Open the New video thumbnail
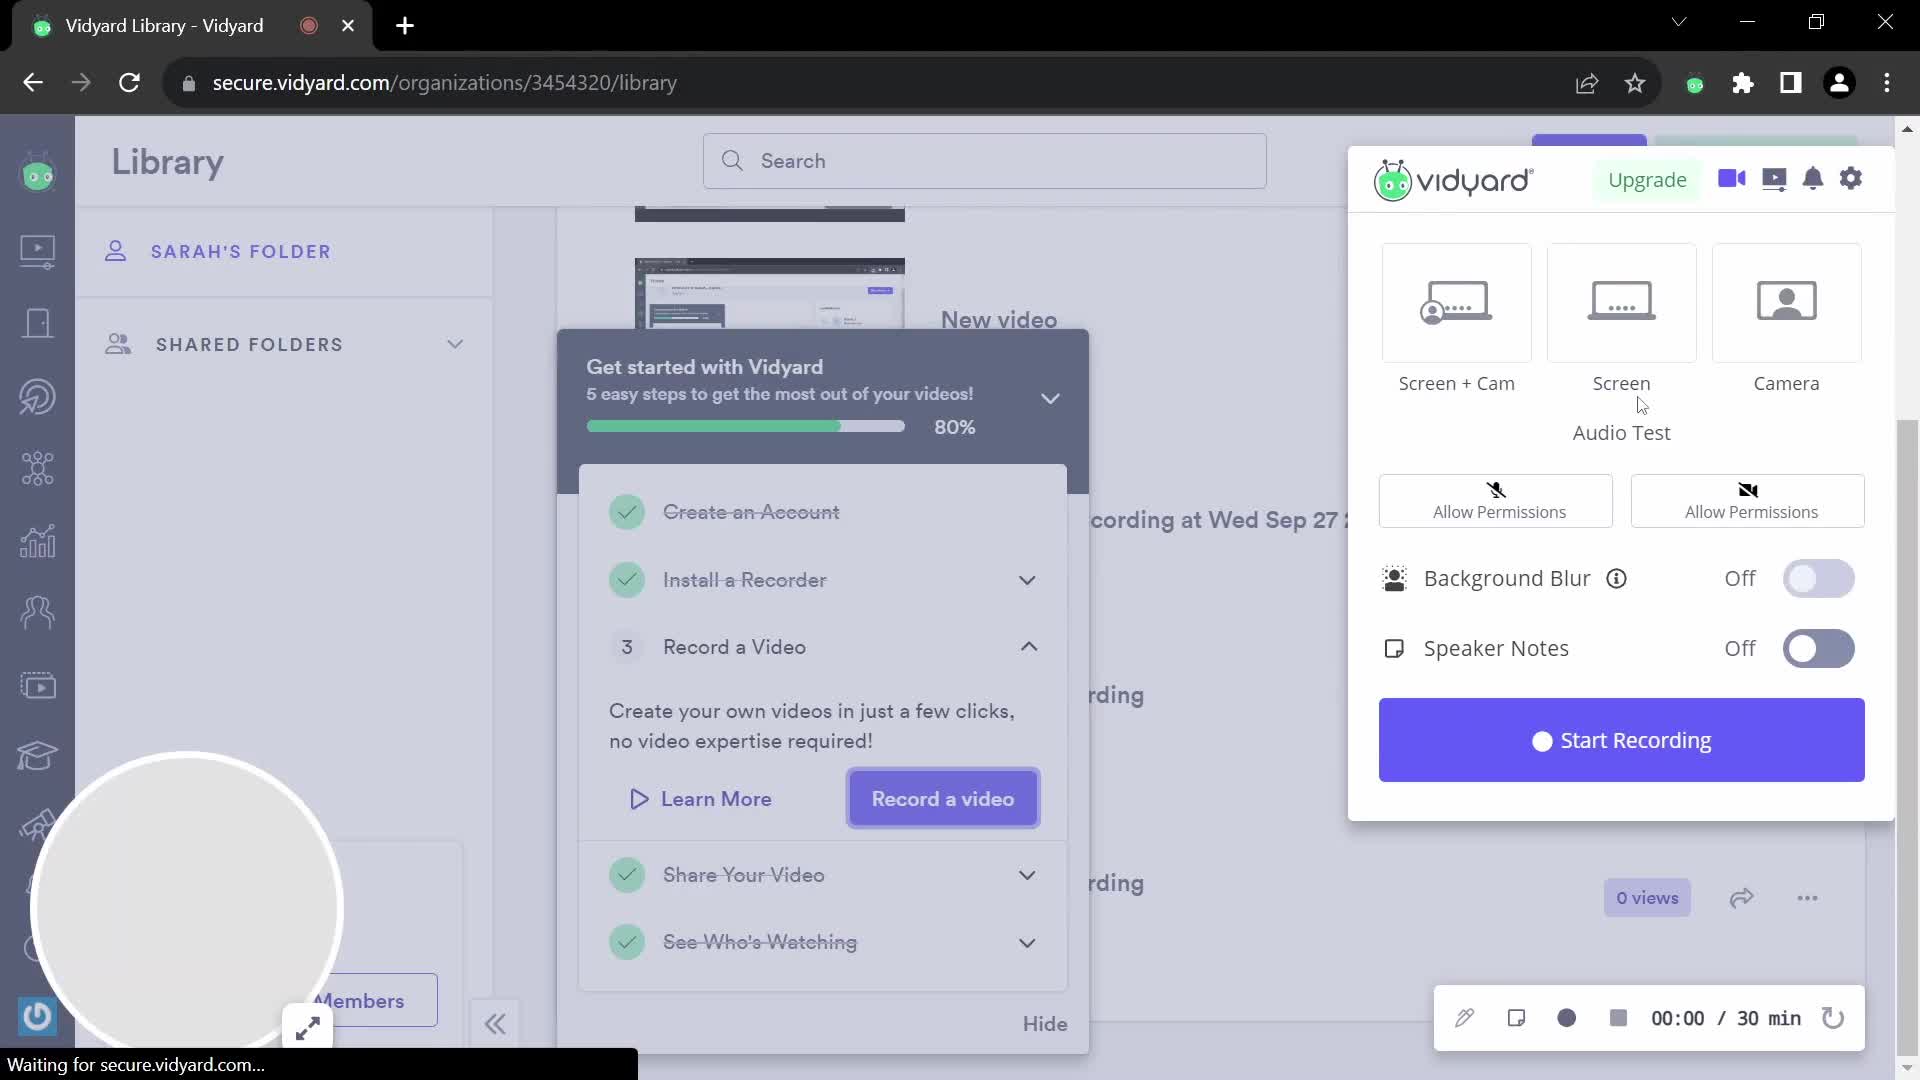Viewport: 1920px width, 1080px height. point(769,294)
